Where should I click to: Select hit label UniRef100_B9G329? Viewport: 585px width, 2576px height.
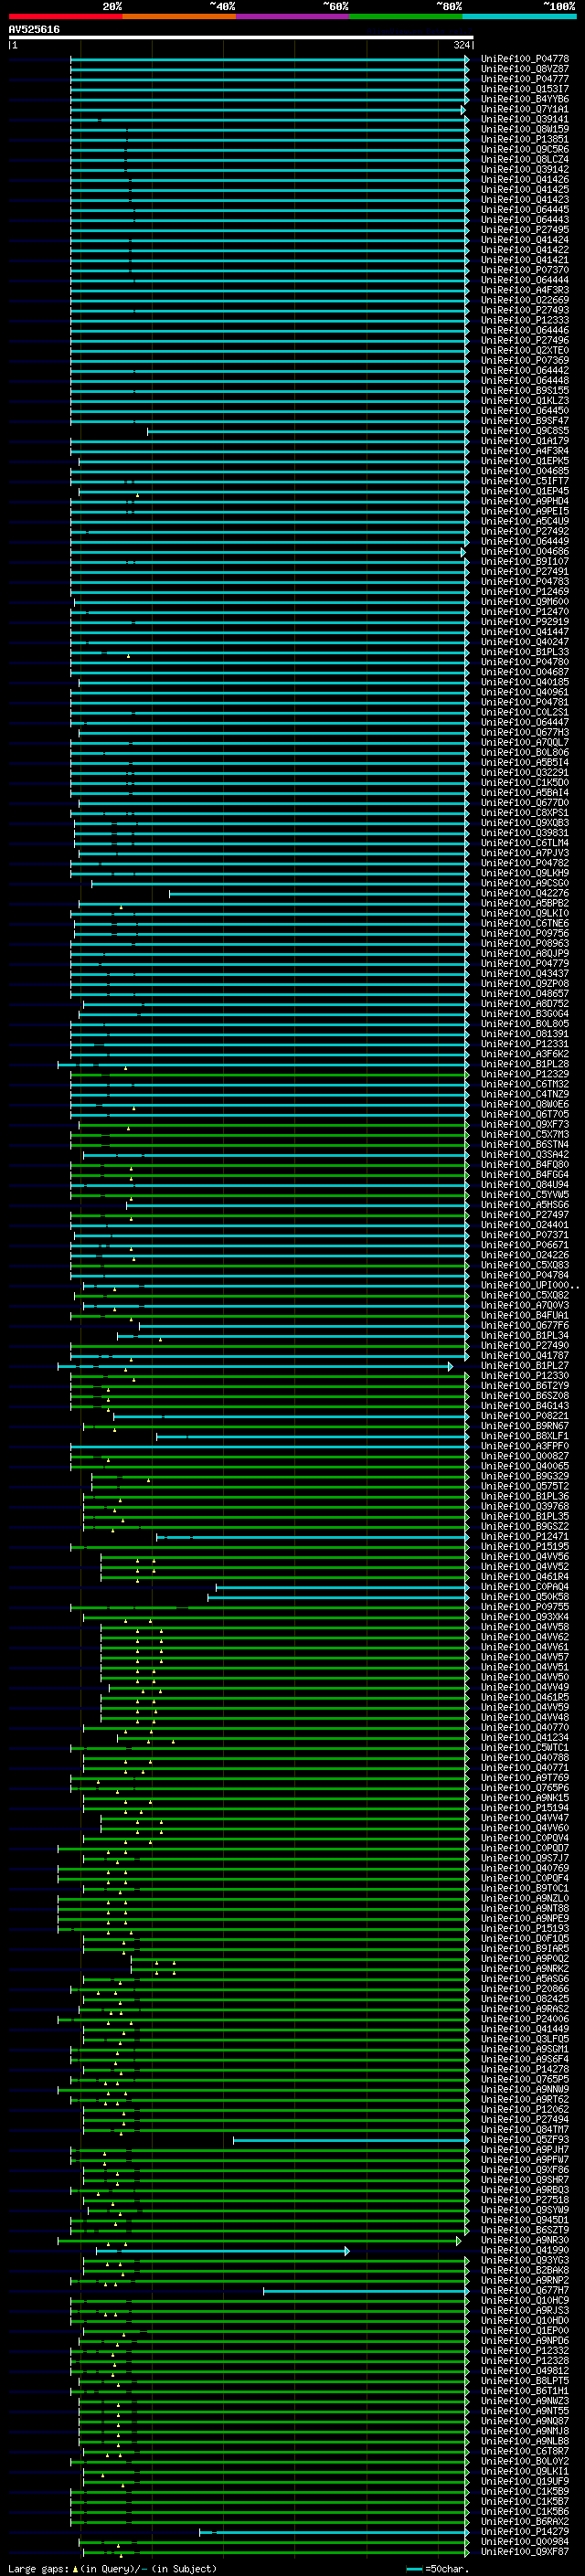[x=525, y=1476]
